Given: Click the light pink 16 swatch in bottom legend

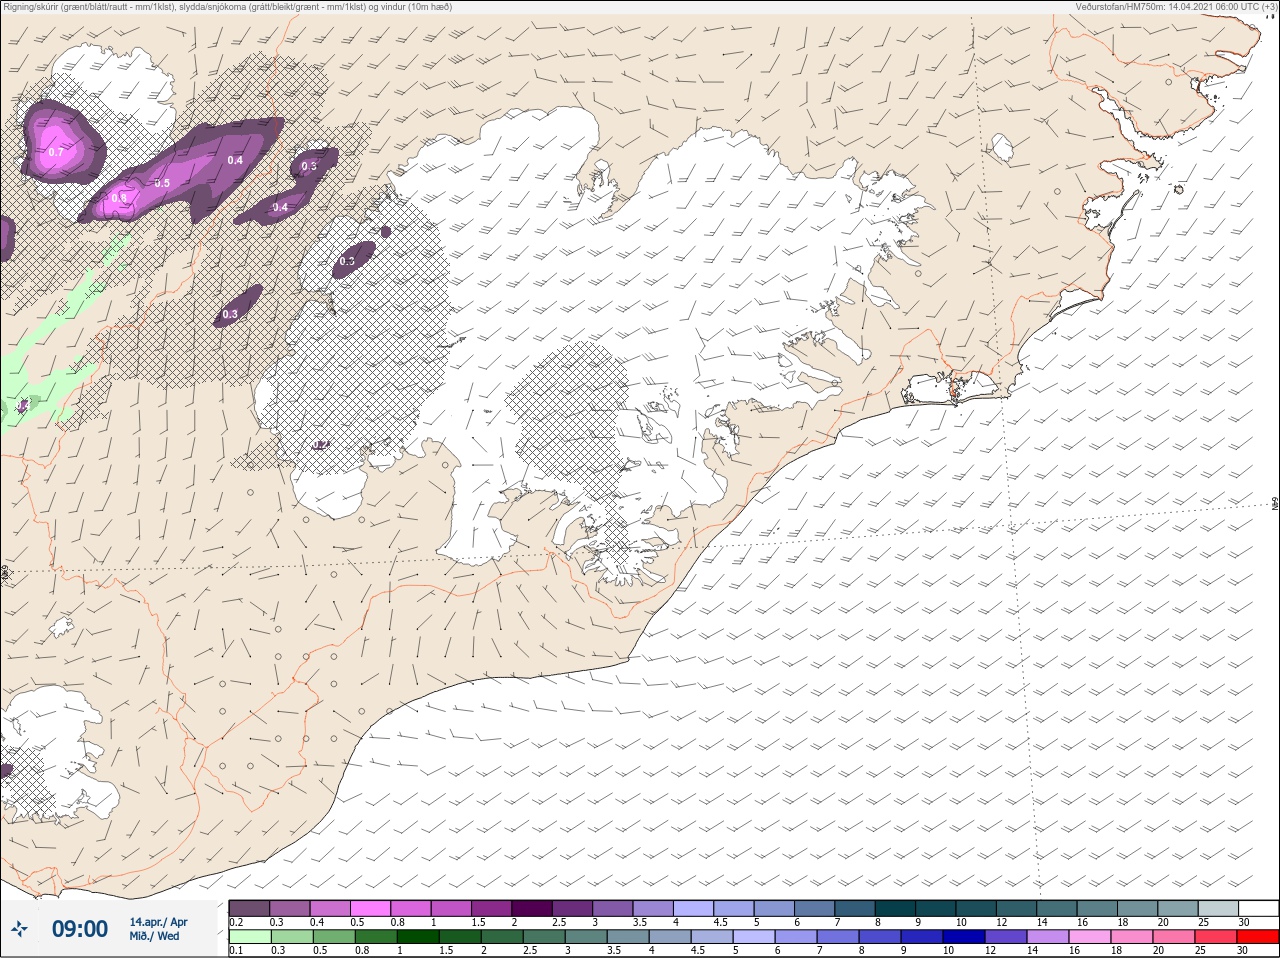Looking at the screenshot, I should (1090, 937).
